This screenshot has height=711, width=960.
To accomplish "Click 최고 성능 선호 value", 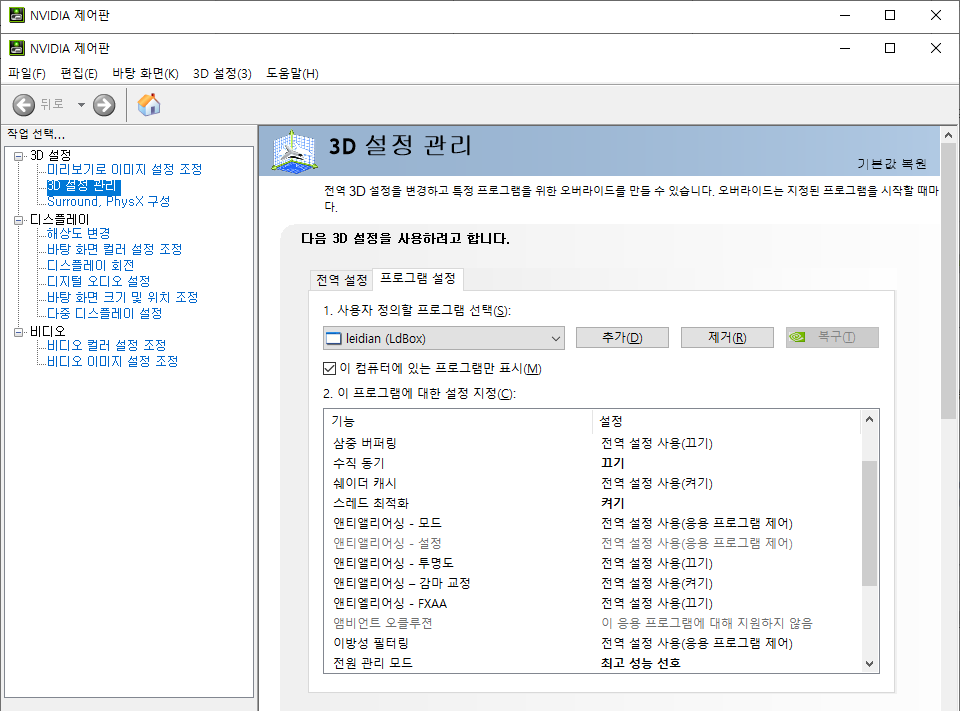I will tap(640, 663).
